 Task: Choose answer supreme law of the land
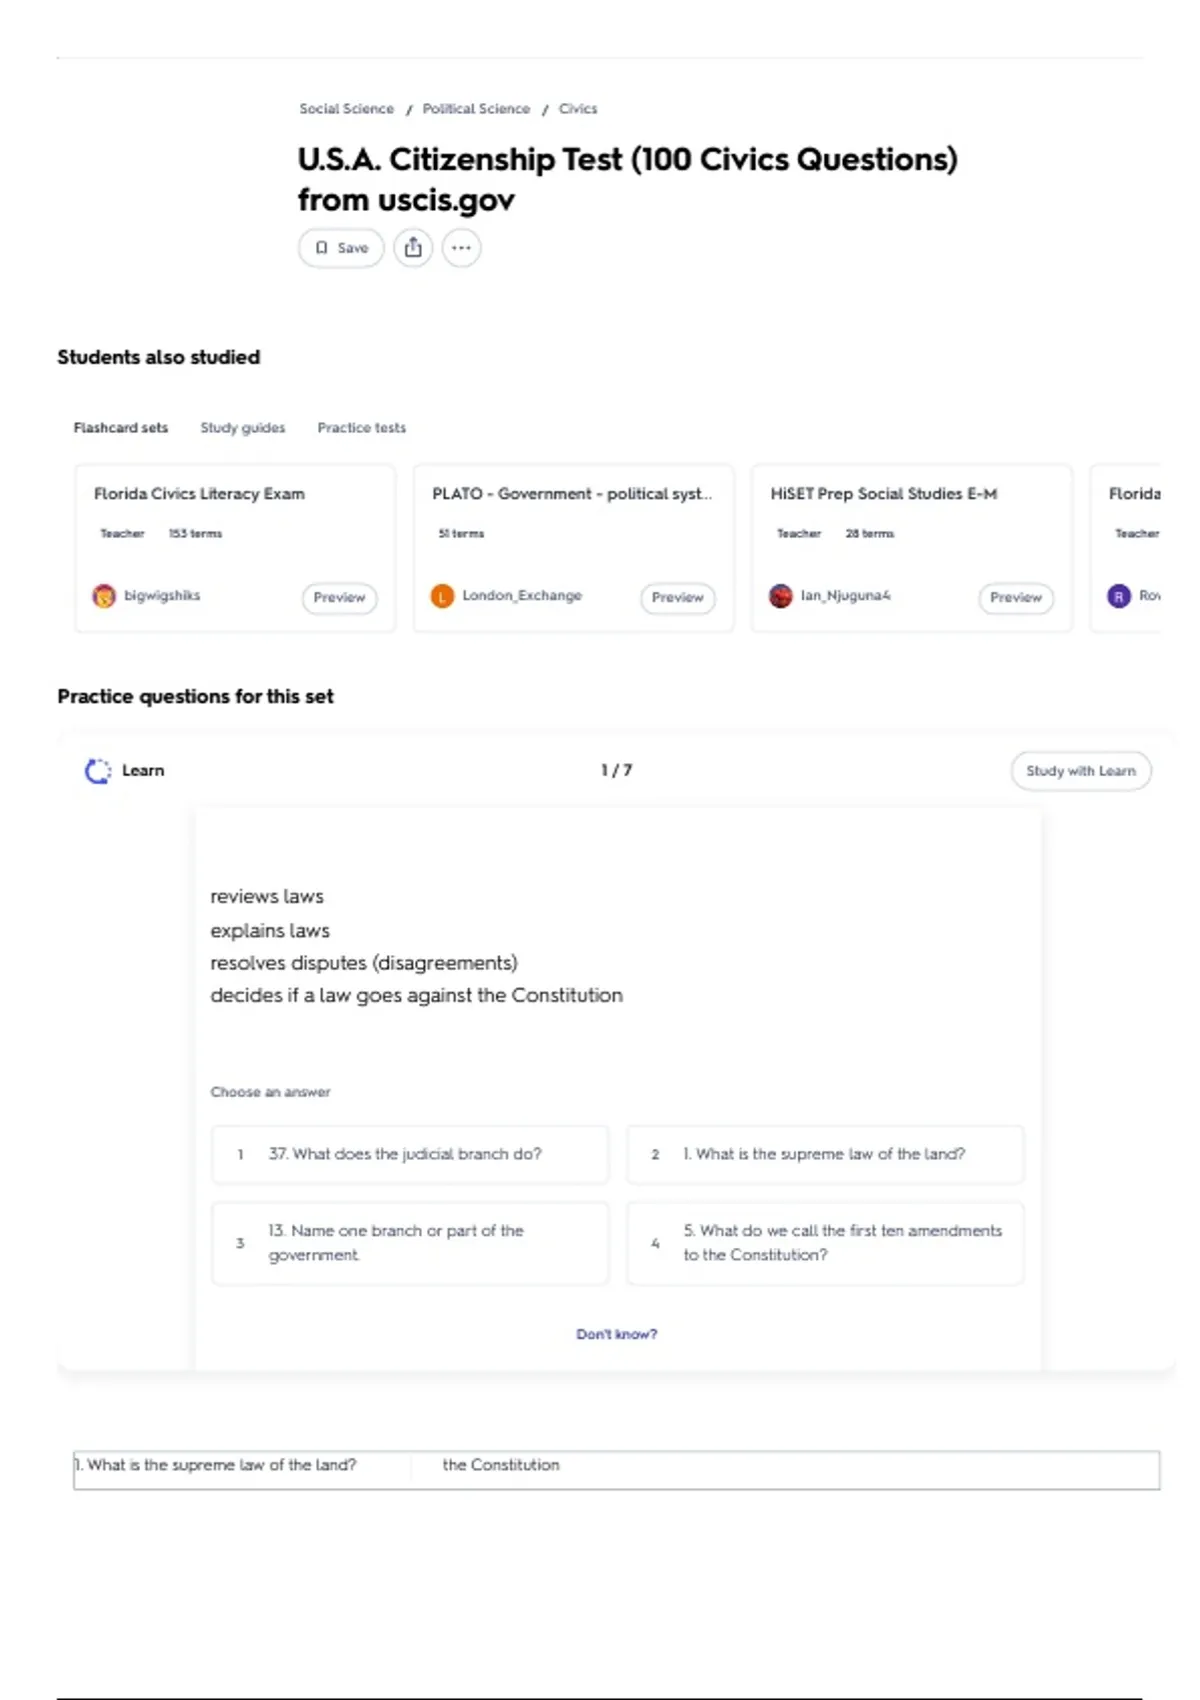click(x=825, y=1154)
